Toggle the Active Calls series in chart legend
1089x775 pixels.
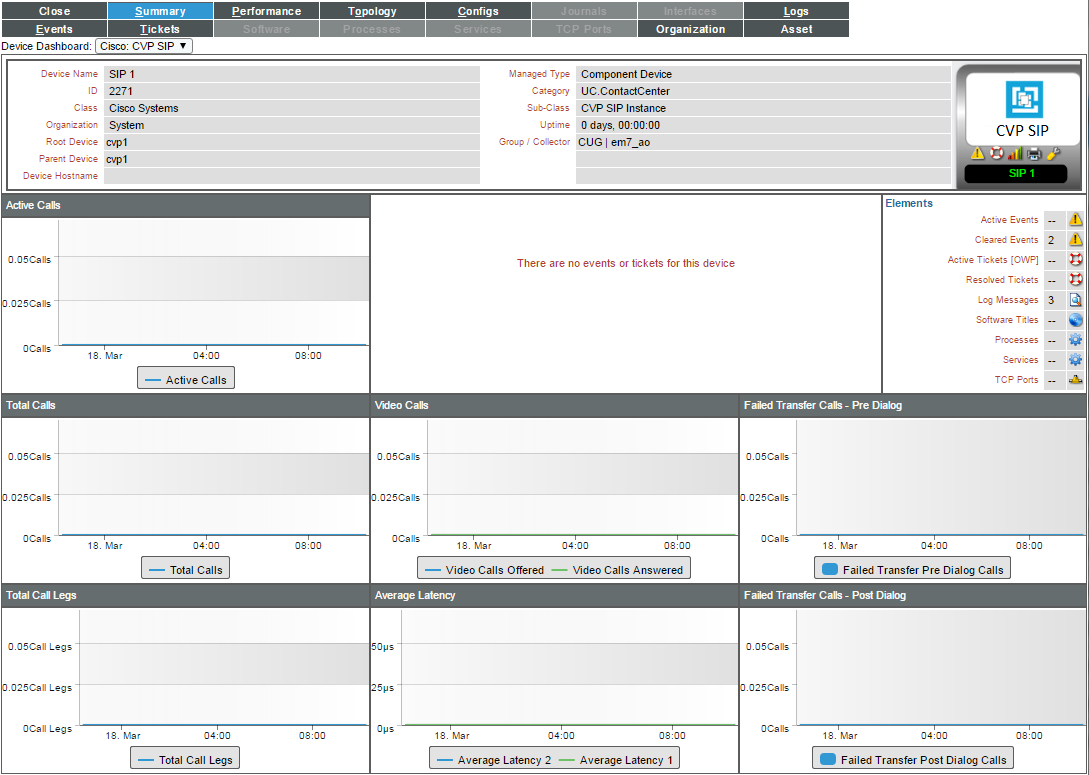(186, 379)
